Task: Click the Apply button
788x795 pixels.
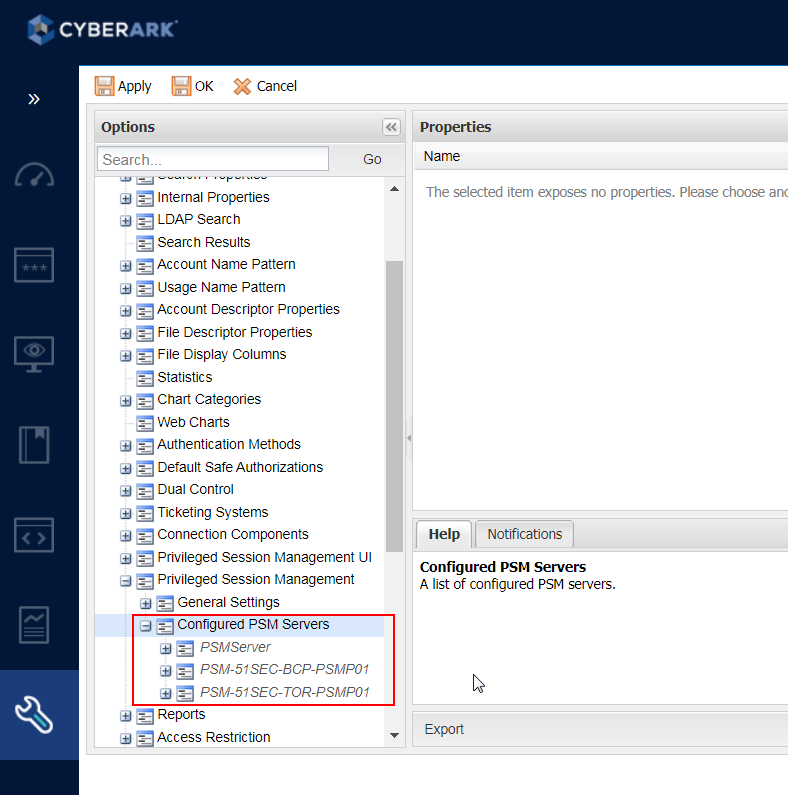Action: 123,86
